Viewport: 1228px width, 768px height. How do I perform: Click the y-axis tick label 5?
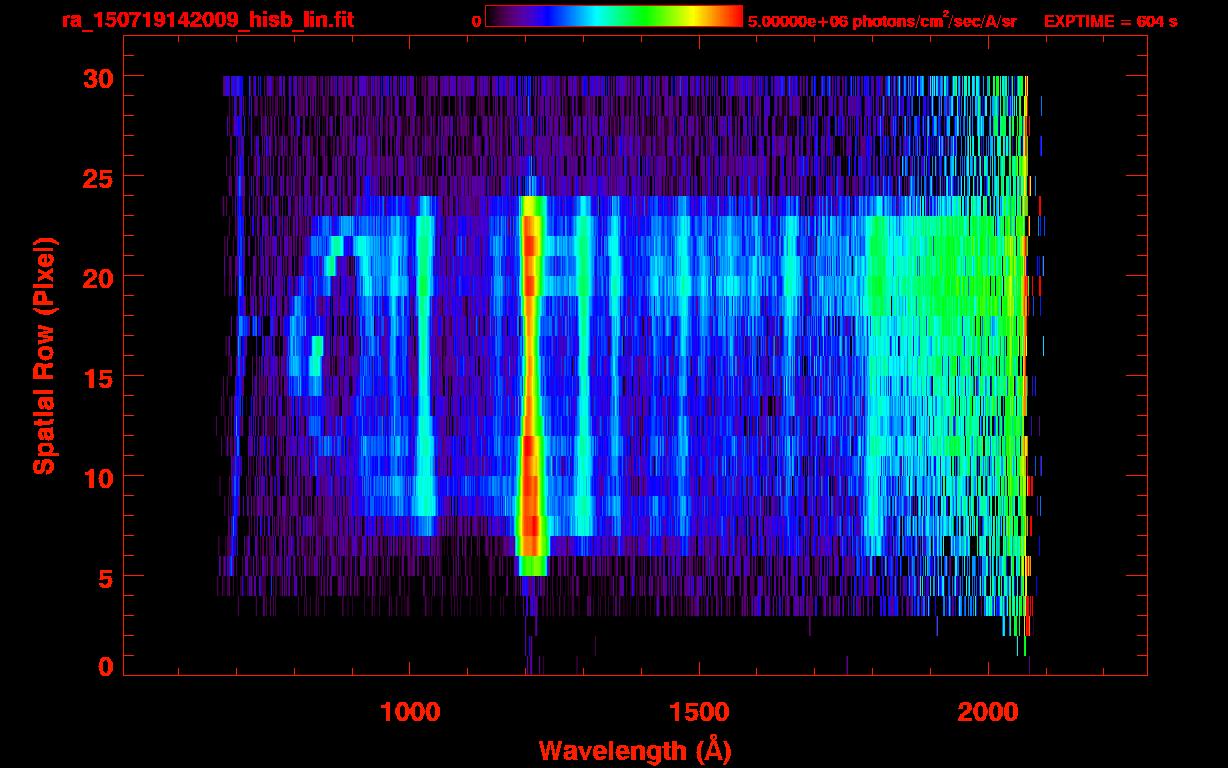pyautogui.click(x=106, y=577)
